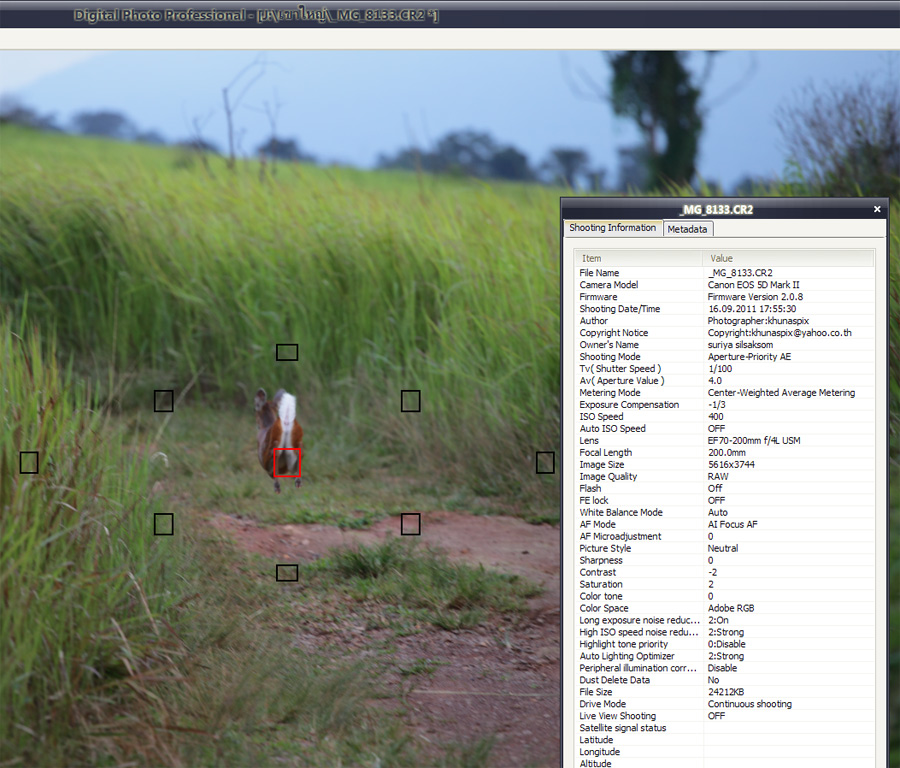Click the Value column header
The width and height of the screenshot is (900, 768).
click(721, 258)
